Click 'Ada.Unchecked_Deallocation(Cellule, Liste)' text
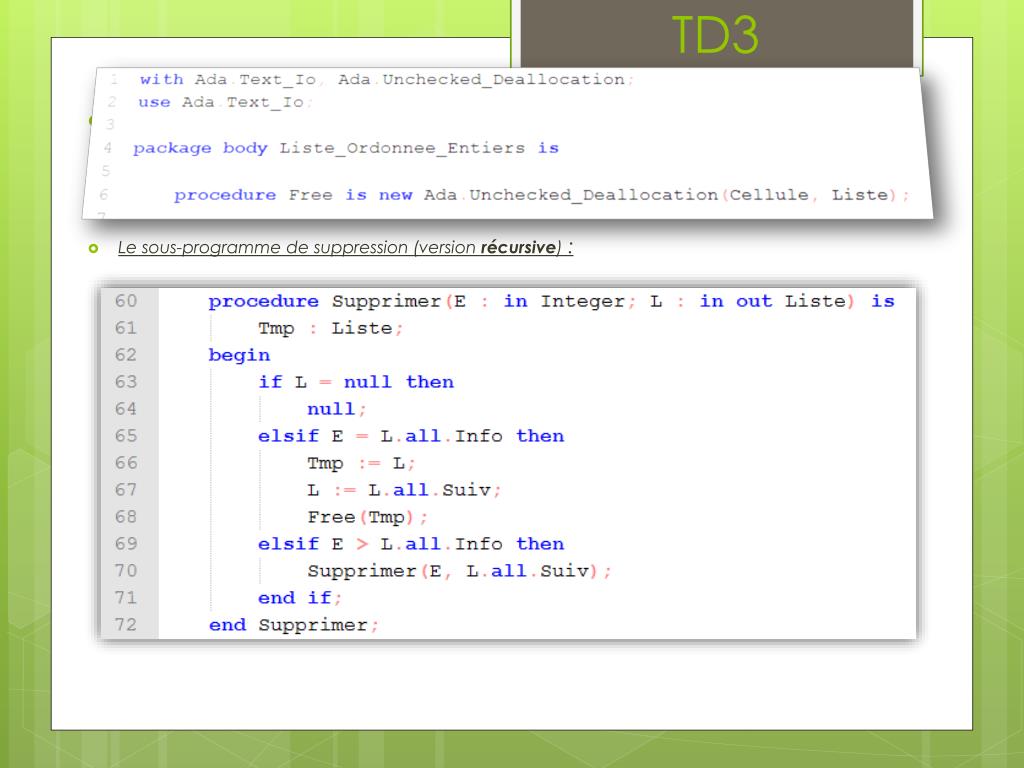 (660, 195)
